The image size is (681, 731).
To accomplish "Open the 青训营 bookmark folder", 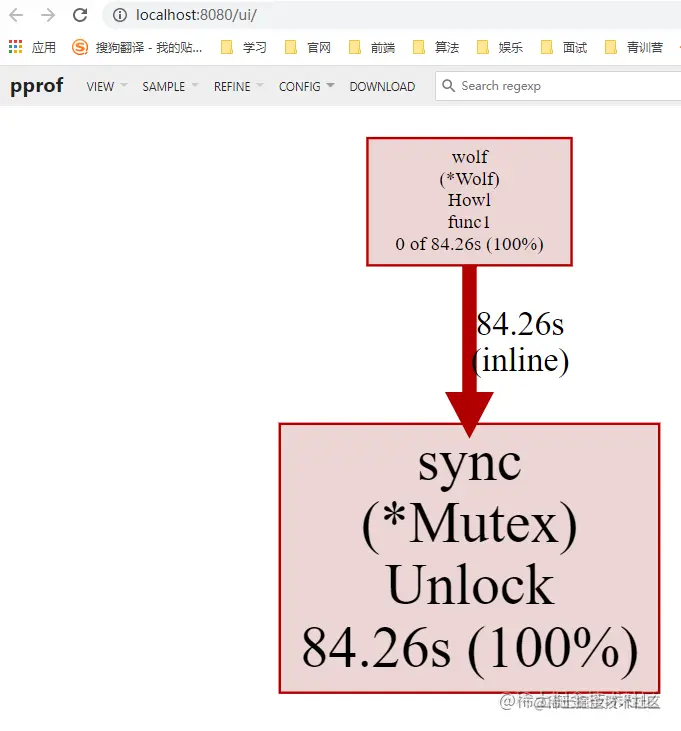I will [633, 47].
